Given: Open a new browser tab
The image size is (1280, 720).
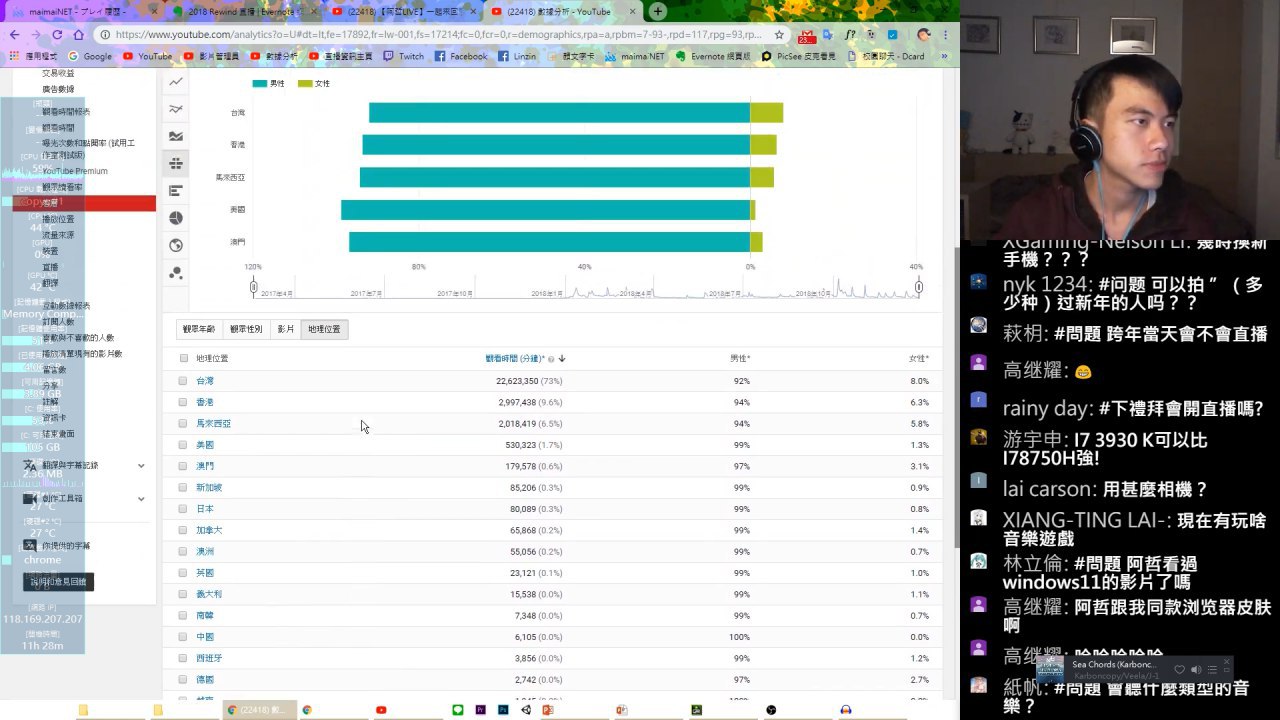Looking at the screenshot, I should click(658, 12).
